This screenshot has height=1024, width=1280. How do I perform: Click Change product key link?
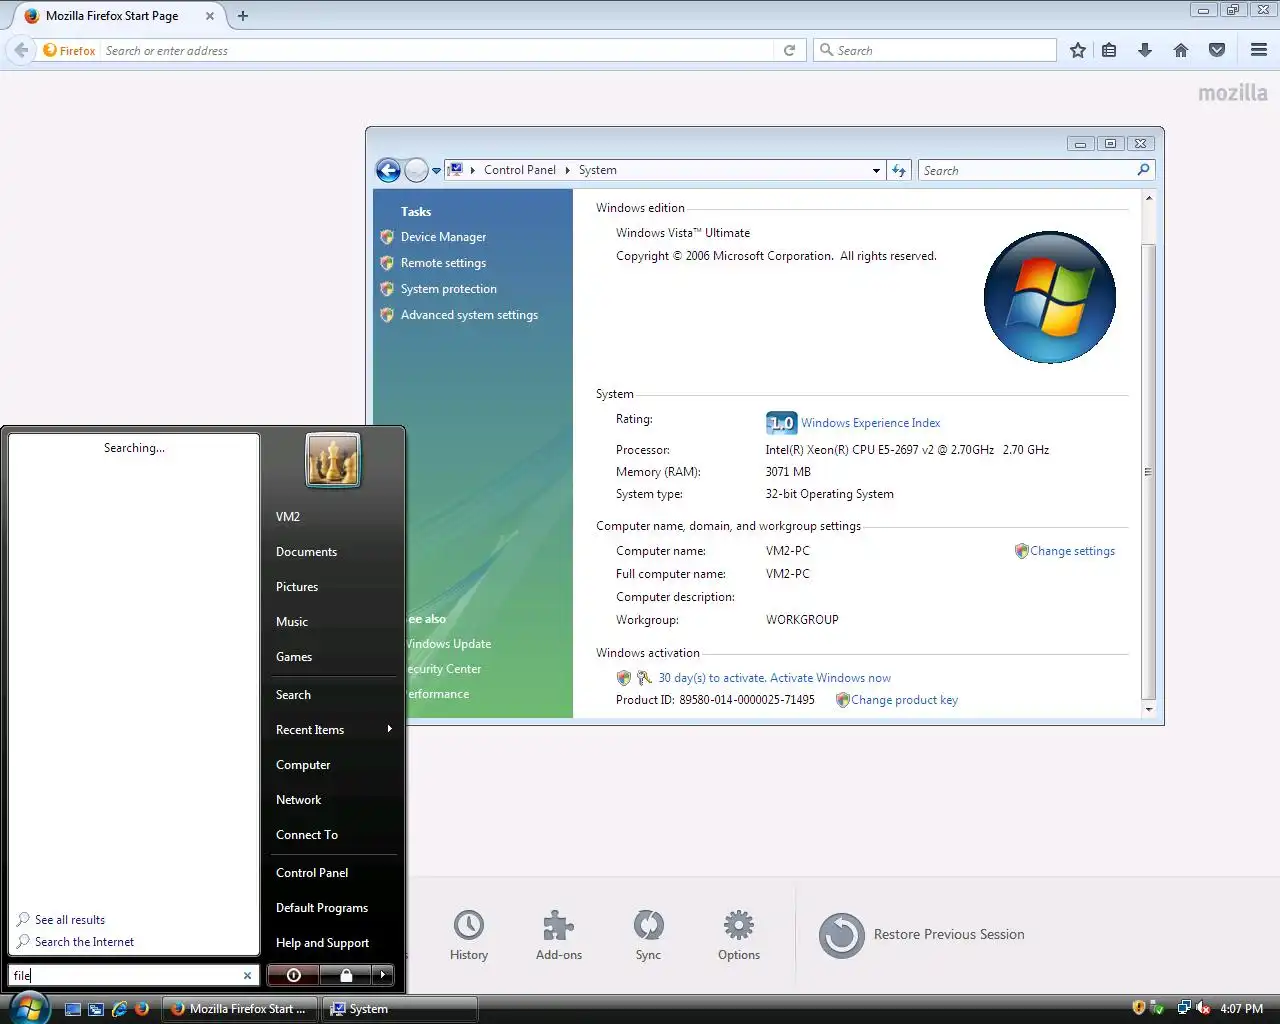[x=904, y=700]
